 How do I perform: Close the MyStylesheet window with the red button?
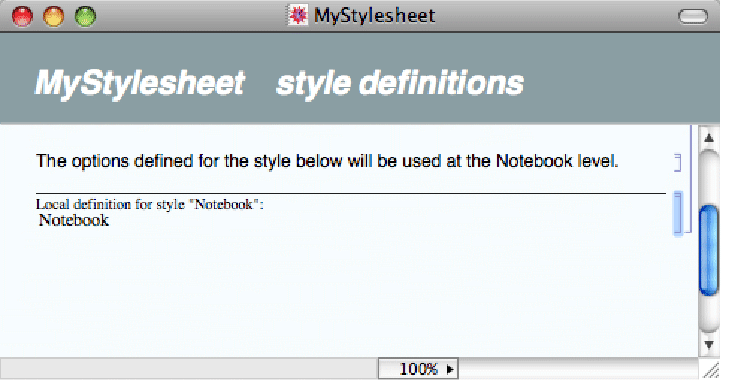pyautogui.click(x=22, y=16)
